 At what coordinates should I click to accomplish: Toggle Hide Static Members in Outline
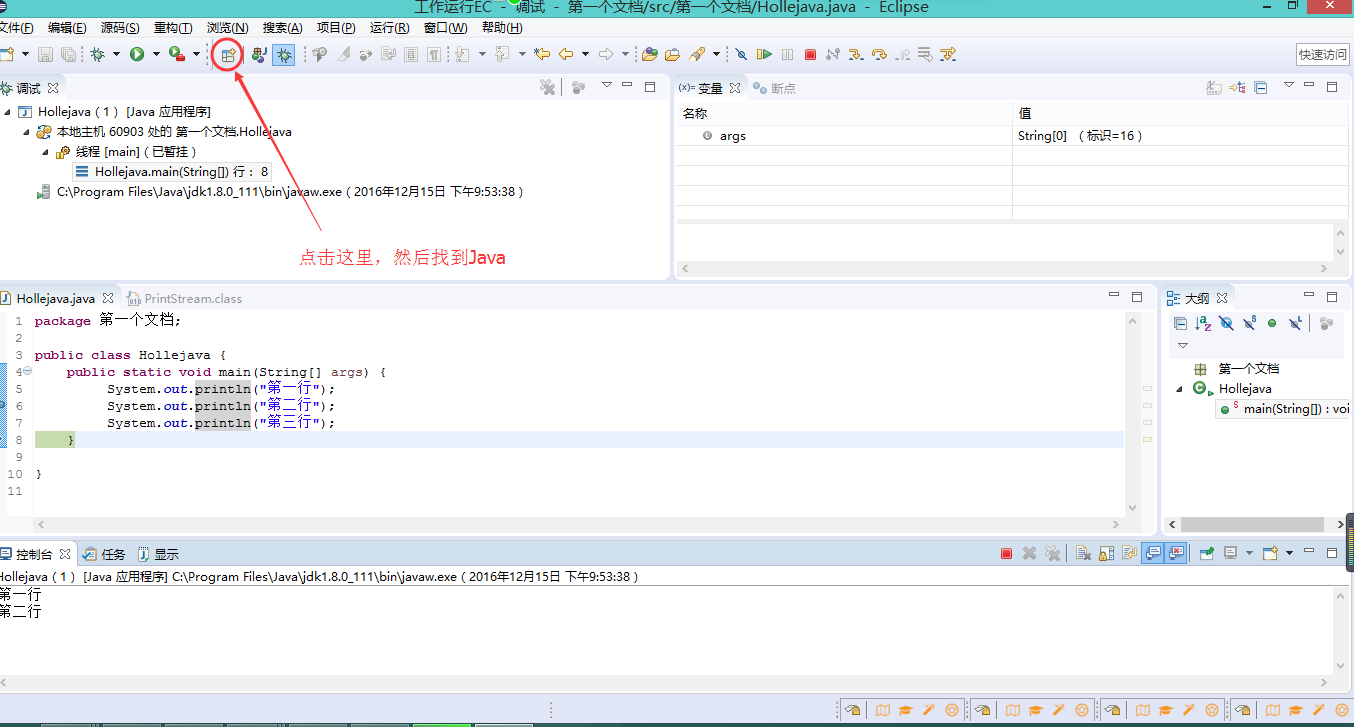click(1250, 323)
